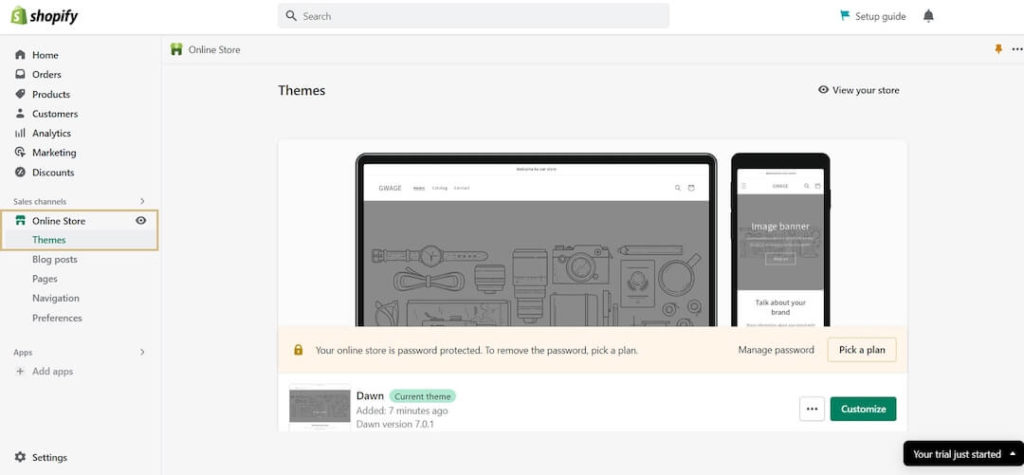Click the Online Store storefront icon in sidebar
The height and width of the screenshot is (475, 1024).
pos(20,221)
